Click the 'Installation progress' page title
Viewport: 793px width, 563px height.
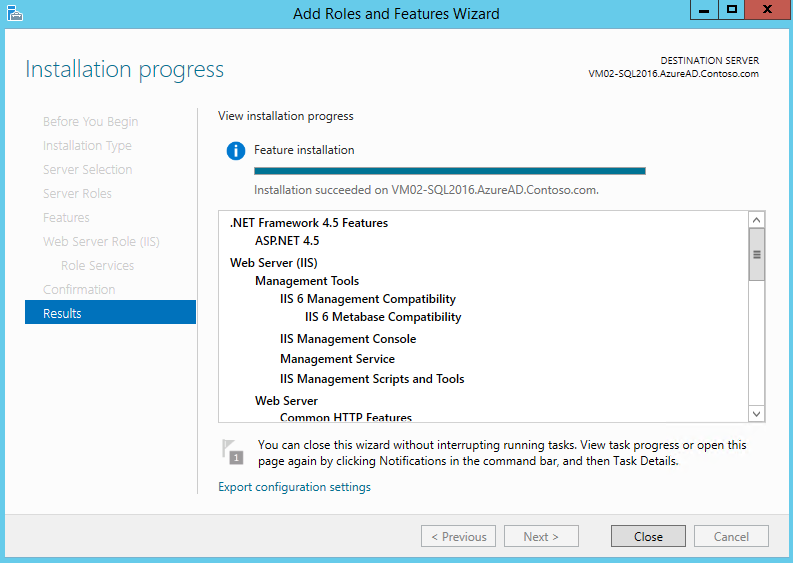point(124,69)
